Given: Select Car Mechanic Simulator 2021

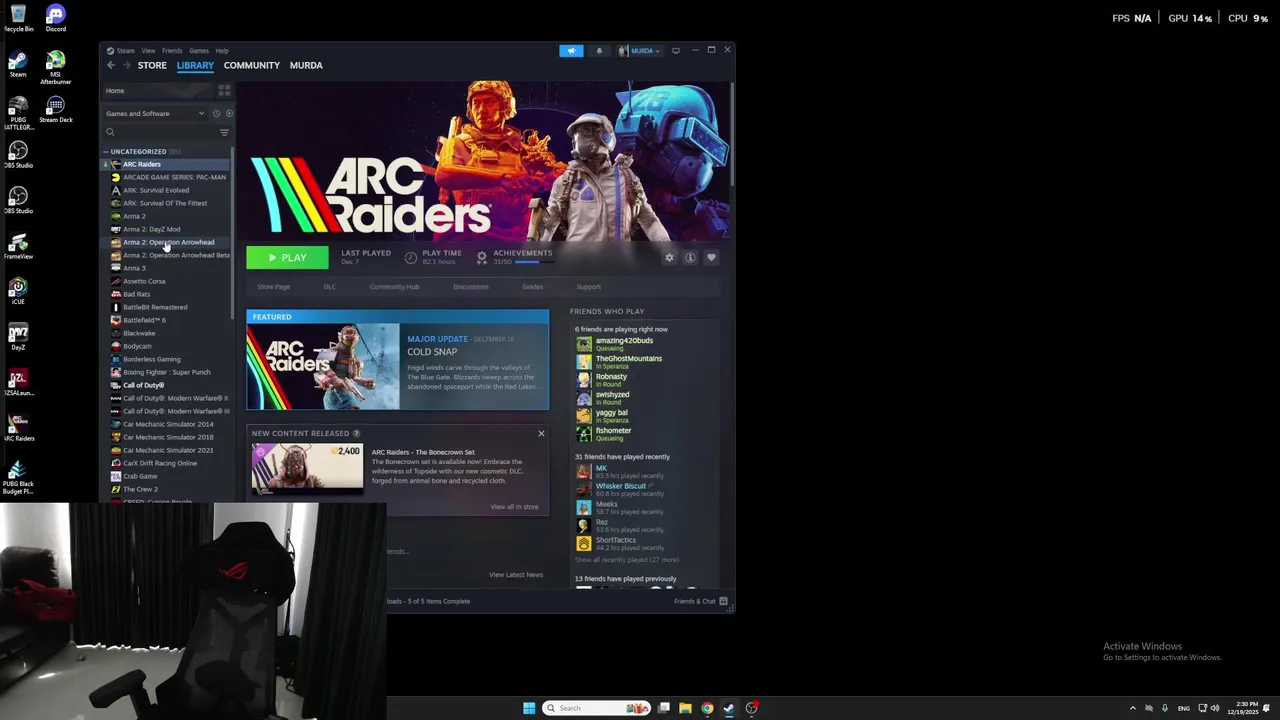Looking at the screenshot, I should 167,450.
